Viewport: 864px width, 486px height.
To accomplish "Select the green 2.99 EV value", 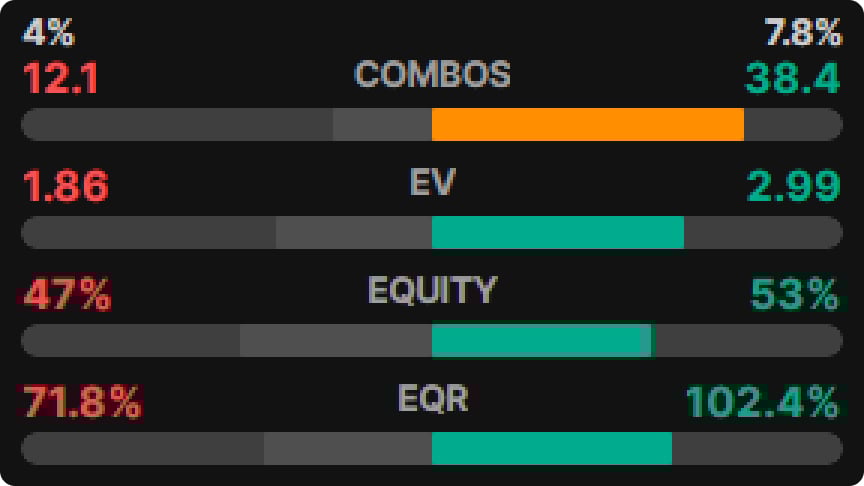I will pos(794,186).
